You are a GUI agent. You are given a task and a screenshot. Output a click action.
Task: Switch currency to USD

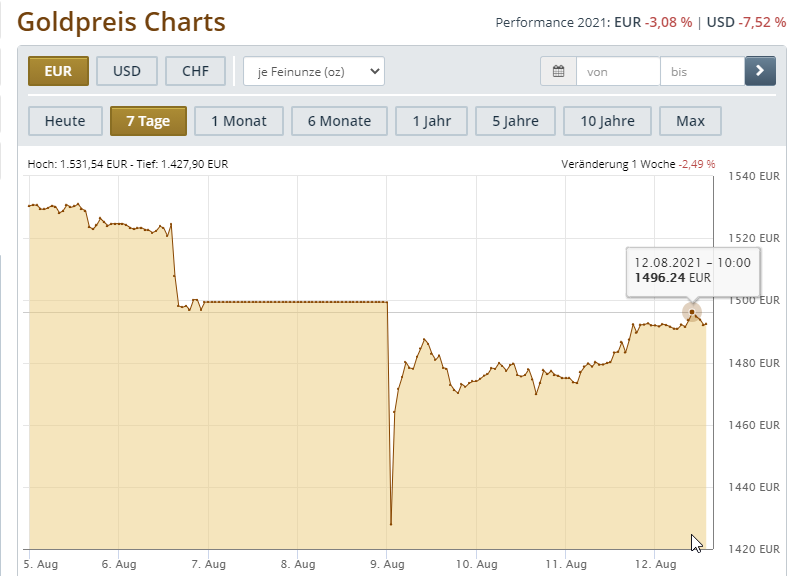(x=127, y=71)
